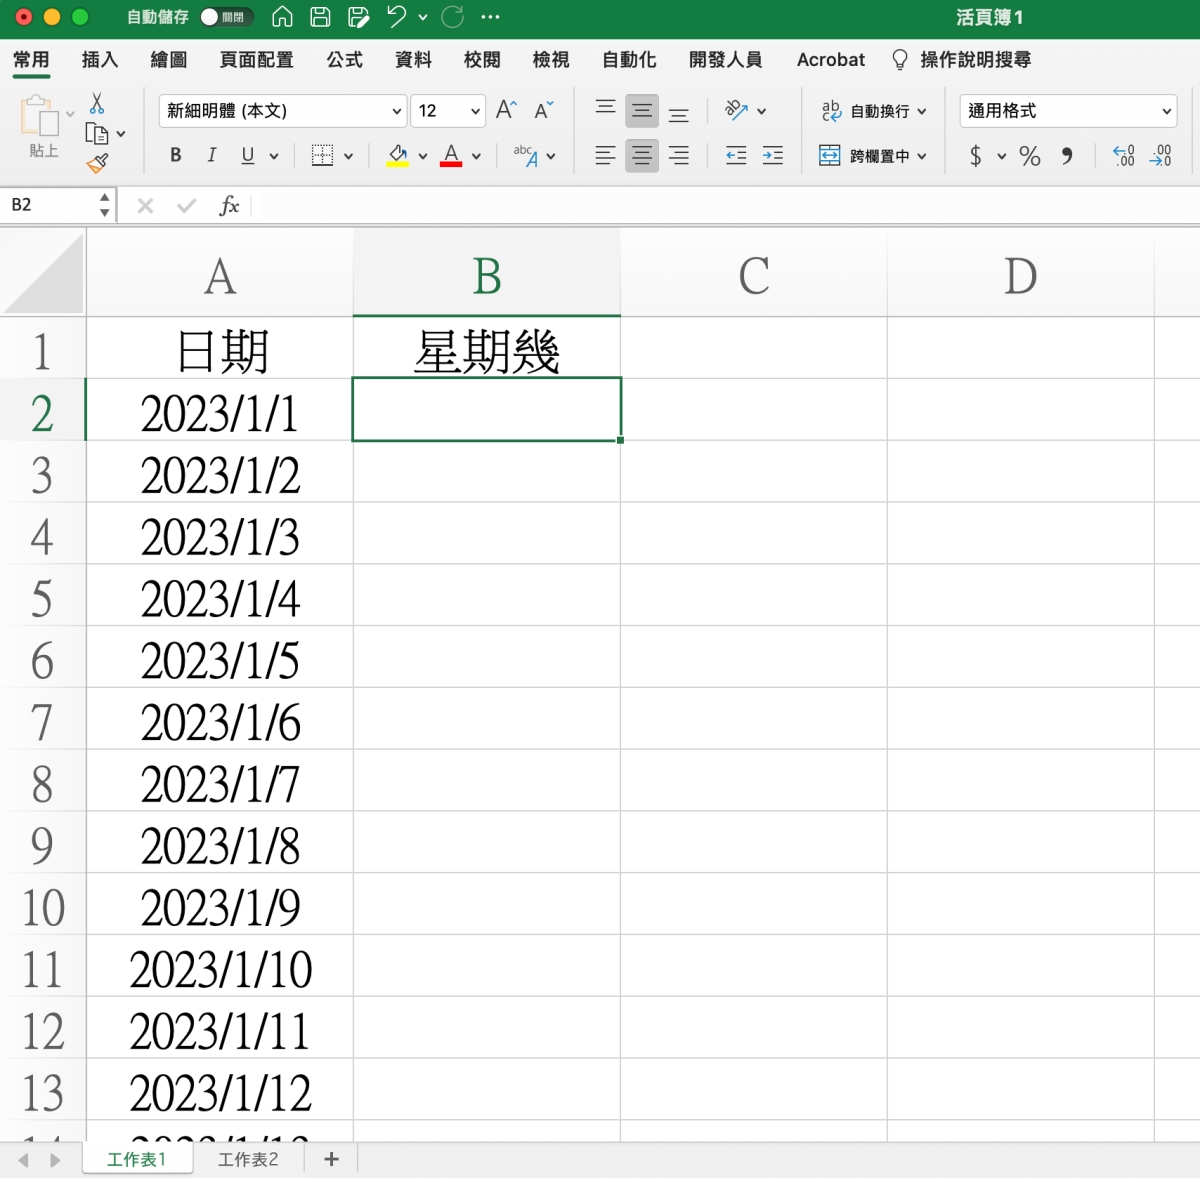The height and width of the screenshot is (1178, 1200).
Task: Click the fx Insert Function icon
Action: (230, 205)
